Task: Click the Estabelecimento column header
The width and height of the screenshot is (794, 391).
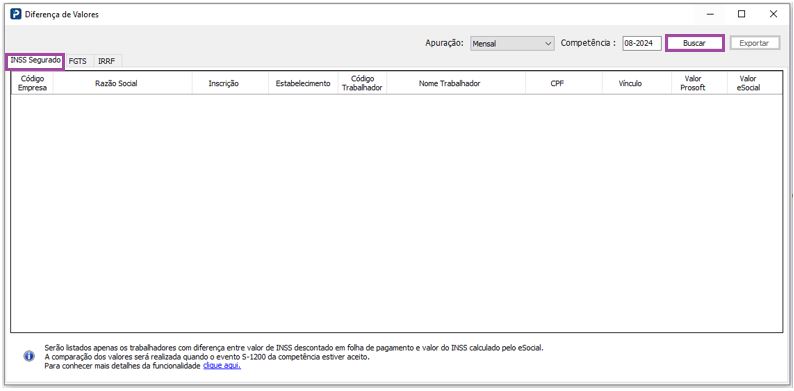Action: (x=303, y=84)
